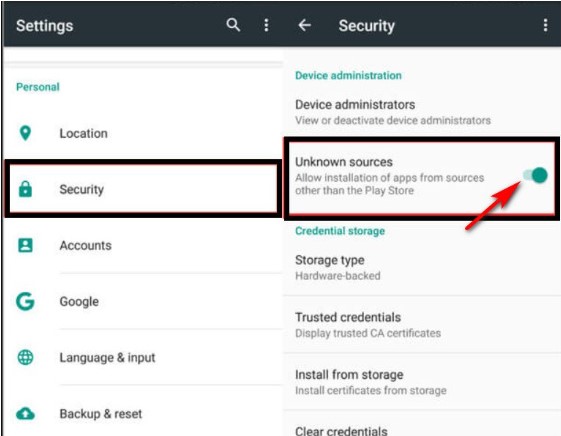Open the Location settings entry
Viewport: 561px width, 436px height.
coord(143,133)
